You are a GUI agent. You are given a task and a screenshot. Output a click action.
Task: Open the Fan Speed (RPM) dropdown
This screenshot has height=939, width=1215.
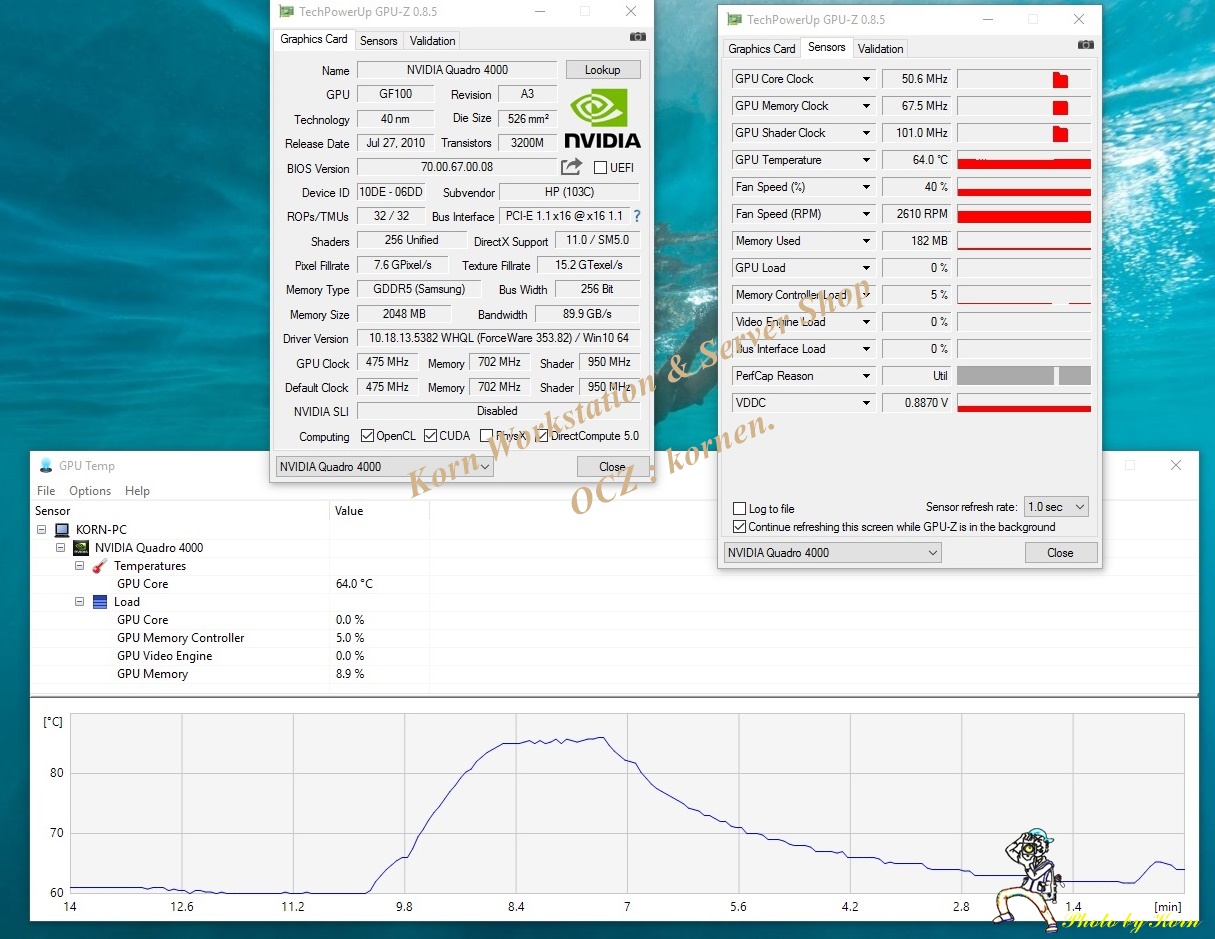point(866,214)
